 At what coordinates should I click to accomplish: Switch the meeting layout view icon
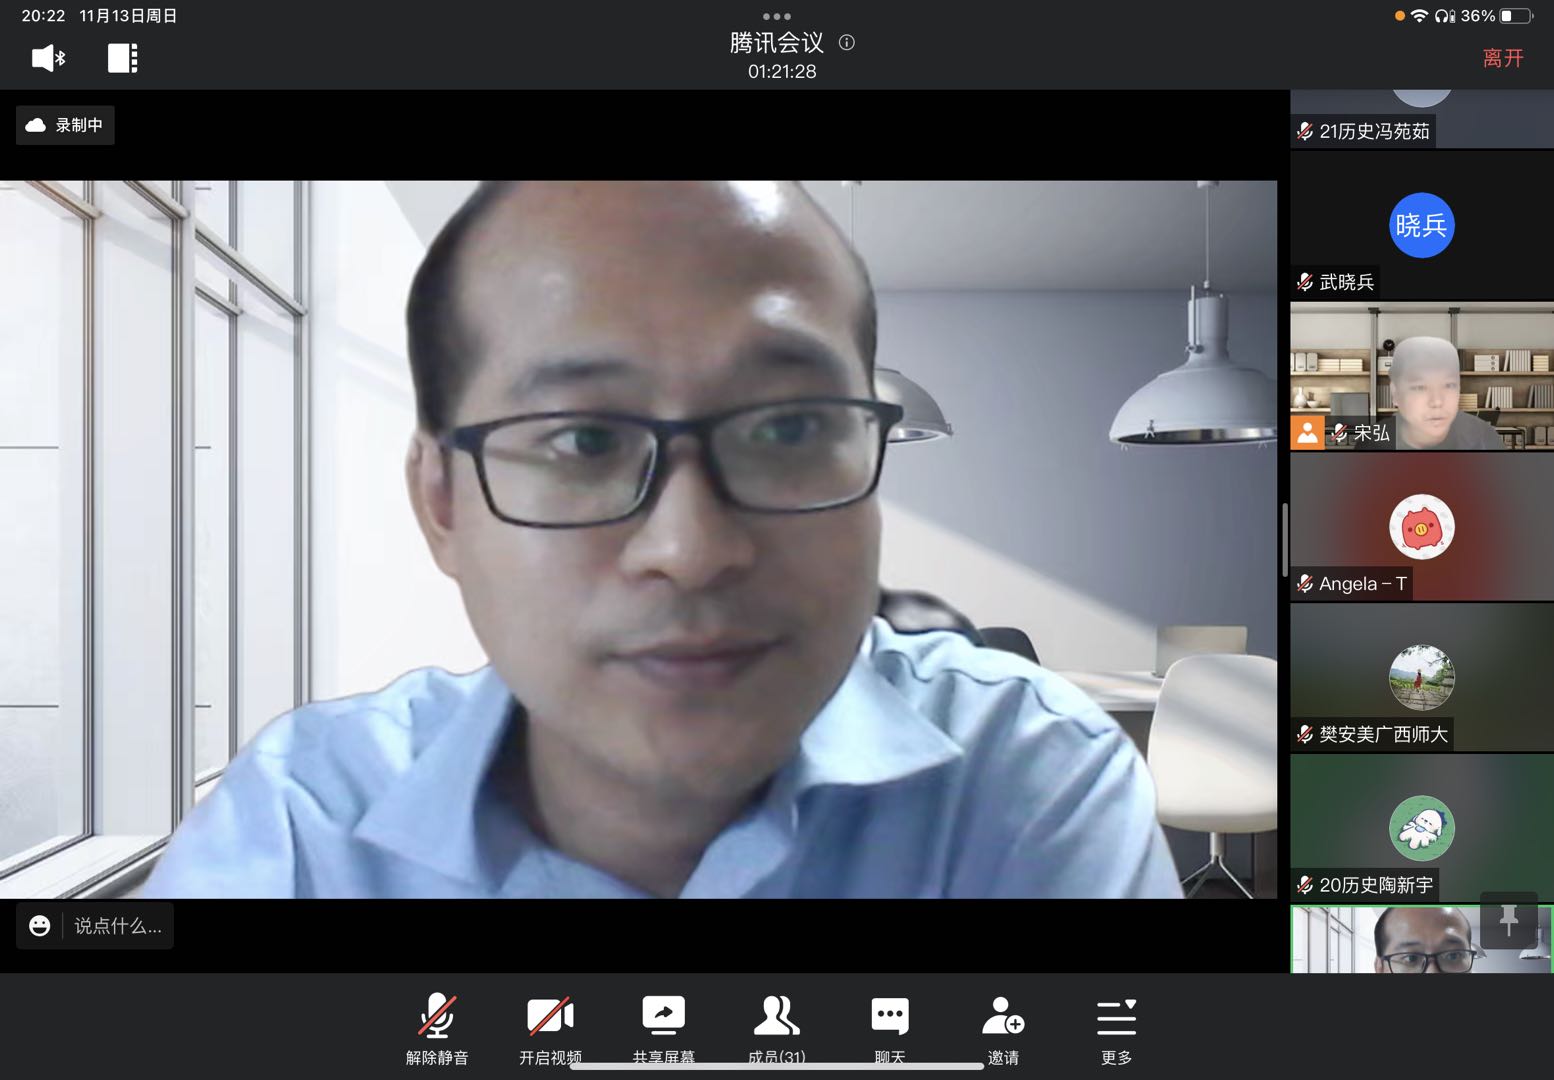(x=122, y=58)
